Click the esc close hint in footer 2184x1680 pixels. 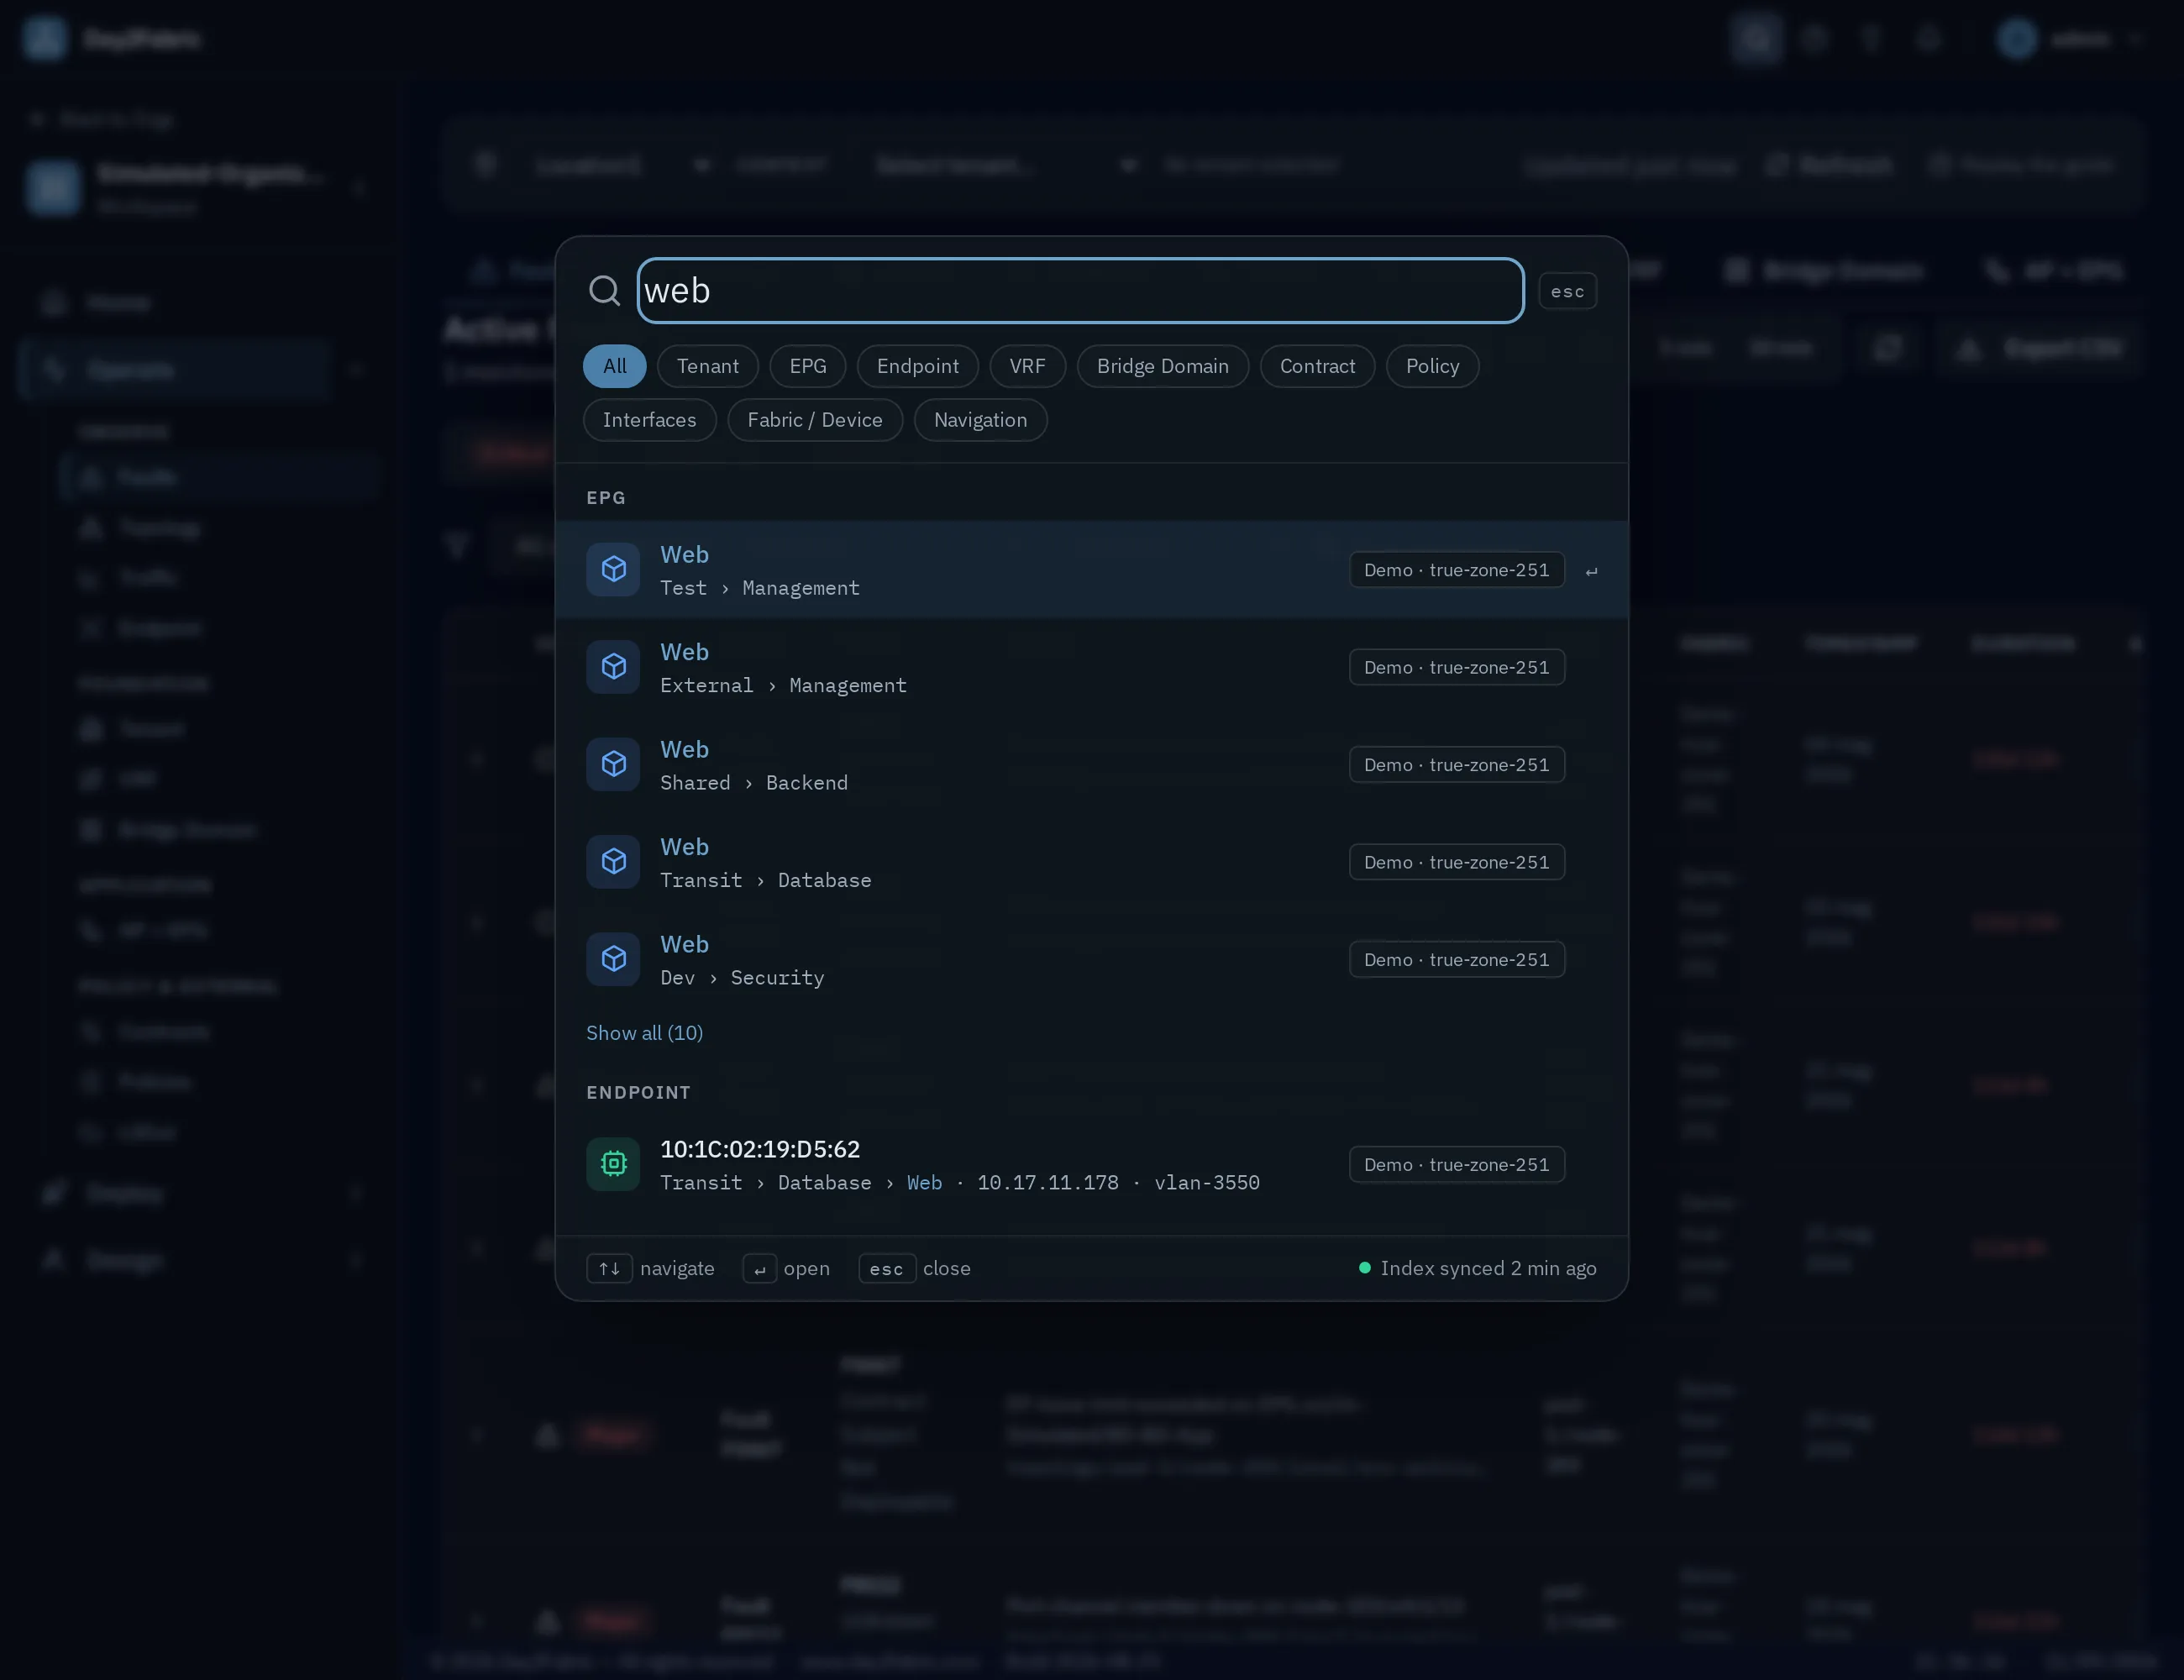click(x=887, y=1269)
